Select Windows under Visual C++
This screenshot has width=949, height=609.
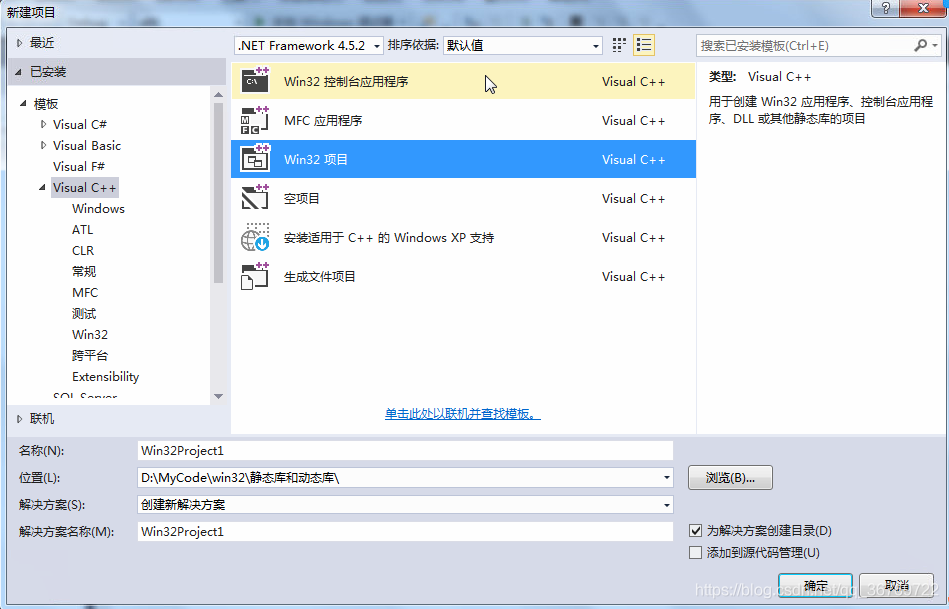[x=98, y=208]
